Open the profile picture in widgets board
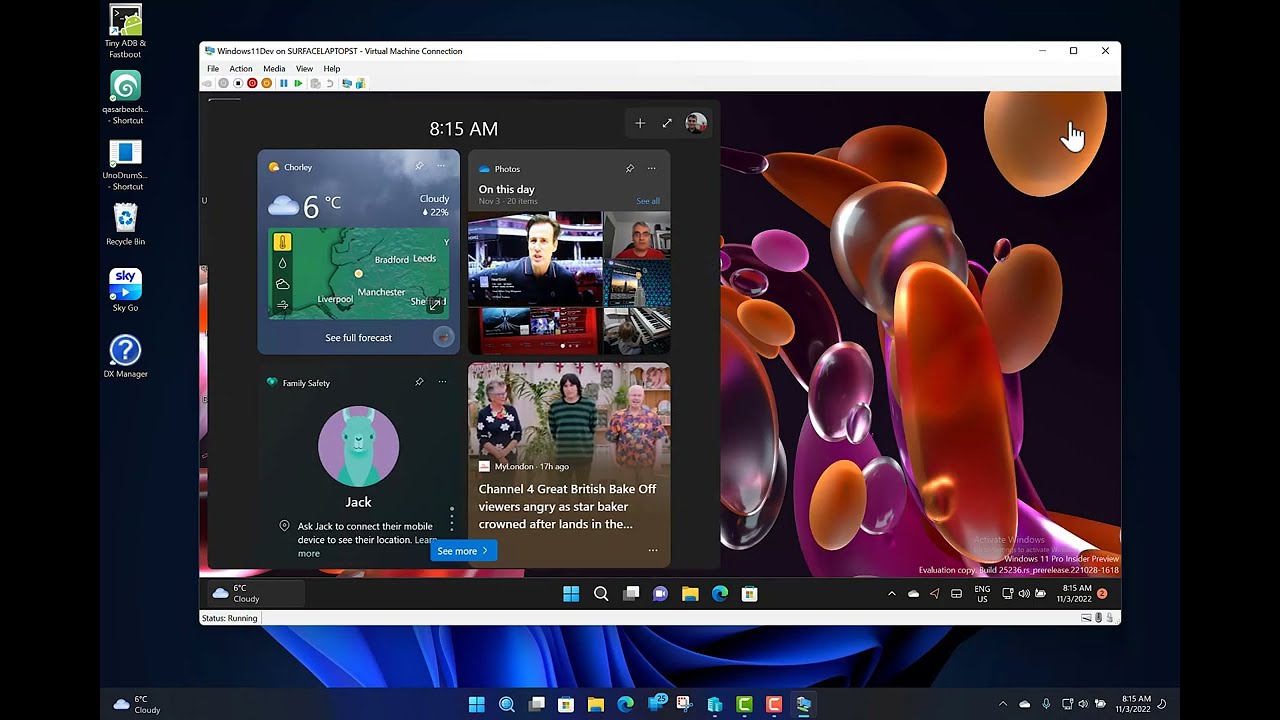The image size is (1280, 720). click(x=696, y=123)
